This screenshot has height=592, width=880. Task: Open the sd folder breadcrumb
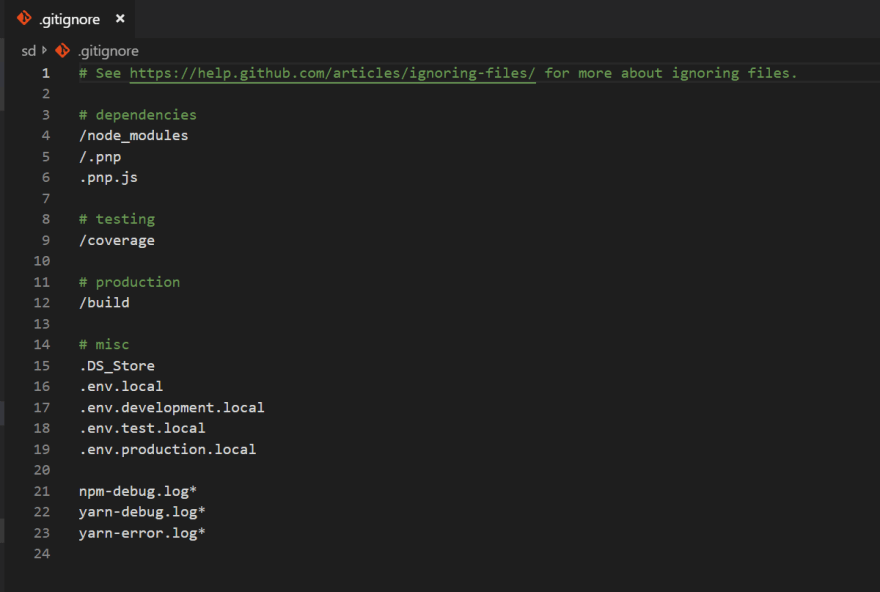(28, 51)
